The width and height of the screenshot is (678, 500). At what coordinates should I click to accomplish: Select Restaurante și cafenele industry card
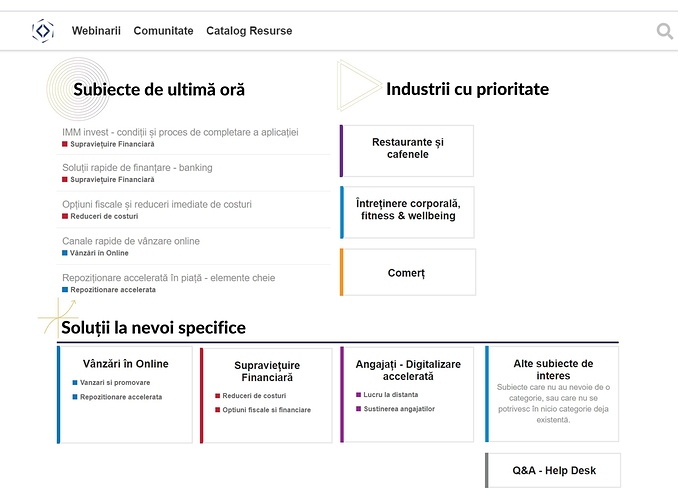[407, 151]
